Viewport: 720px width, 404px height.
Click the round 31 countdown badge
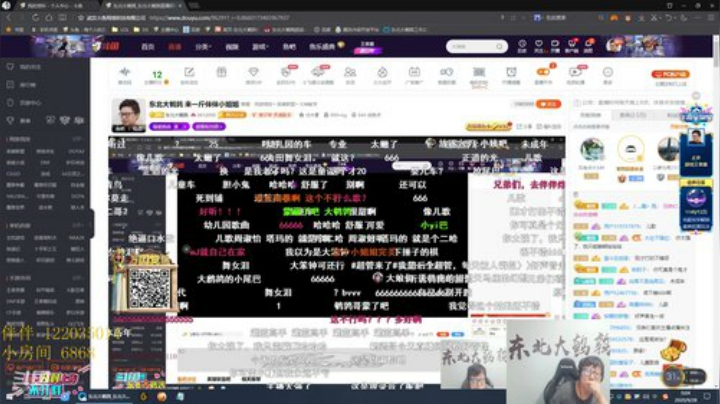(672, 377)
